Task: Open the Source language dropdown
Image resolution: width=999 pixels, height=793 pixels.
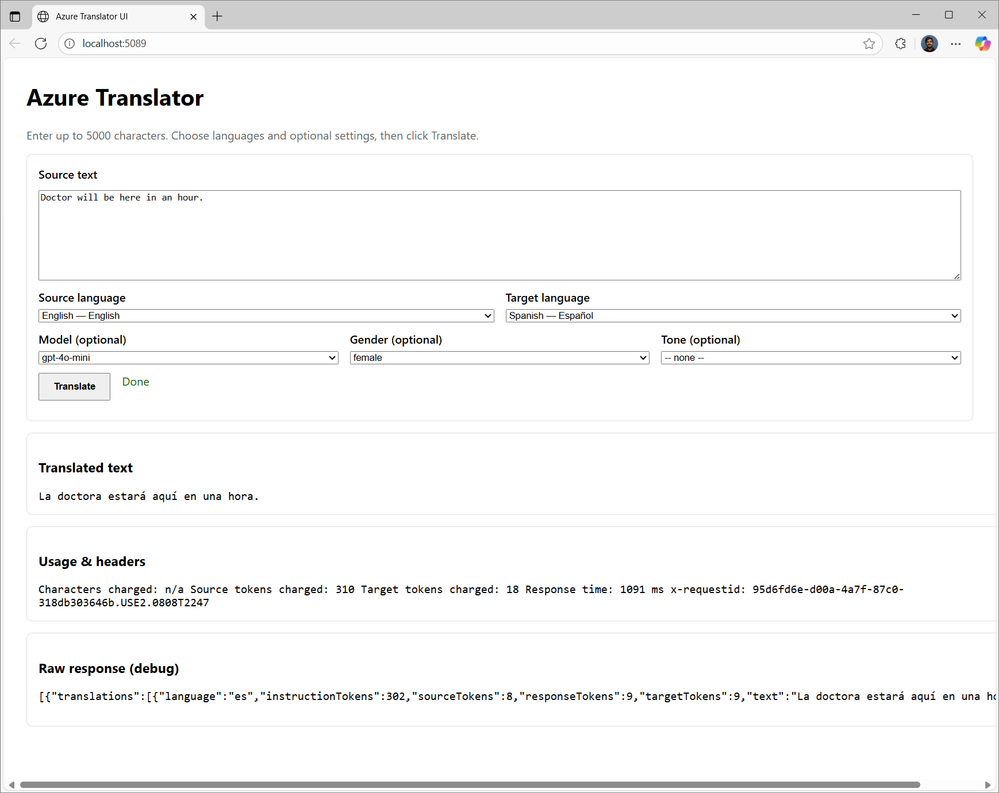Action: click(266, 316)
